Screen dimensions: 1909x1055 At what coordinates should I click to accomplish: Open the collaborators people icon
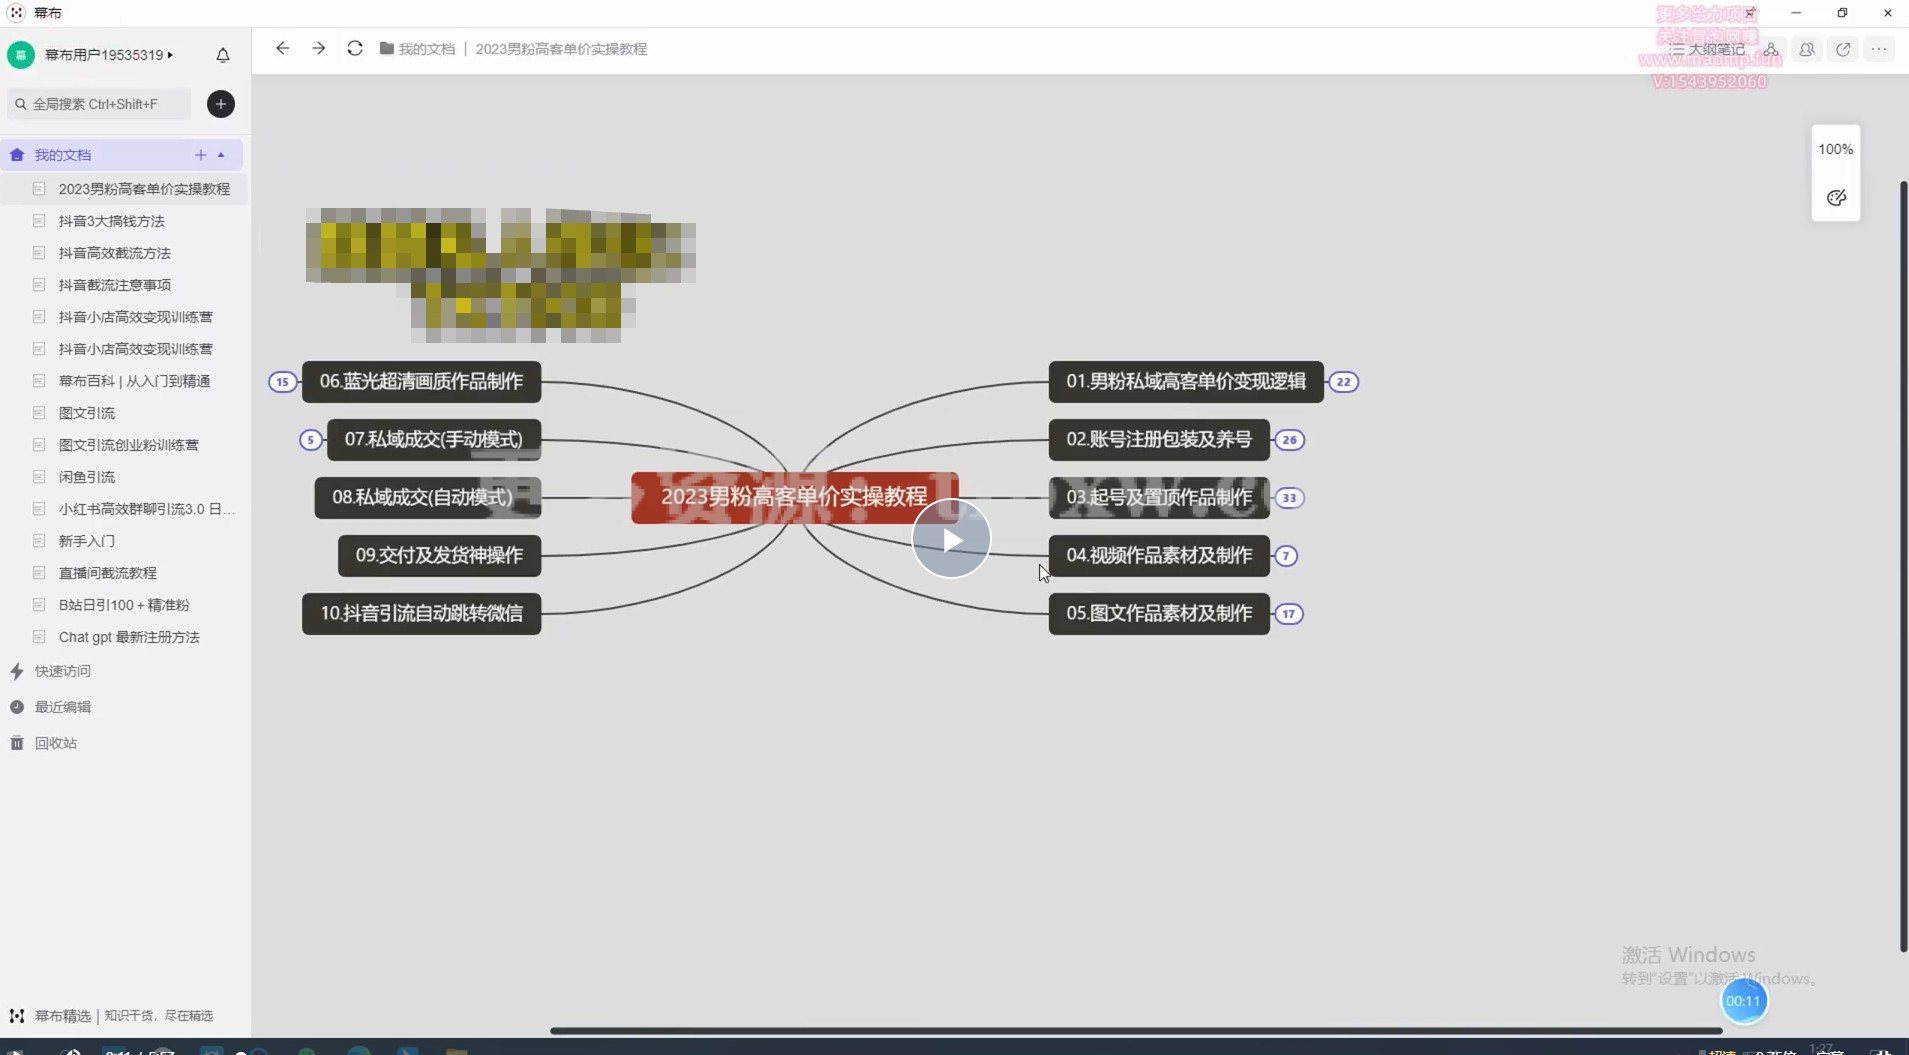pos(1807,49)
